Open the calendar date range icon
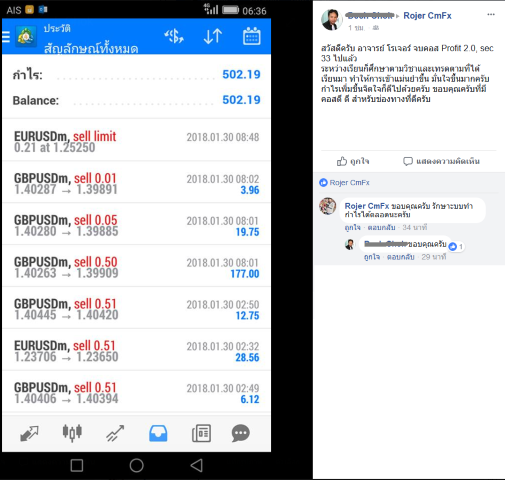 click(252, 36)
